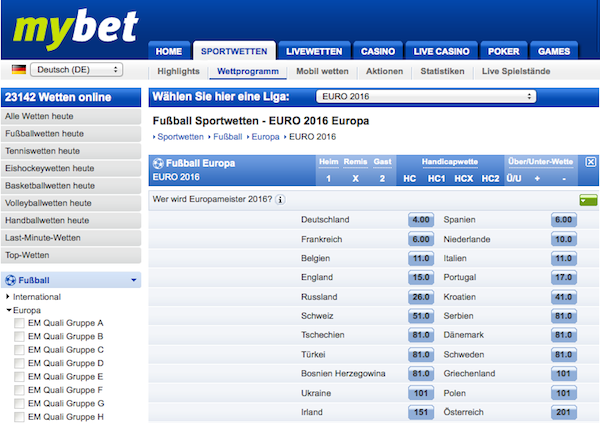Select Belgien odds 11.0
The image size is (600, 423).
pyautogui.click(x=421, y=258)
